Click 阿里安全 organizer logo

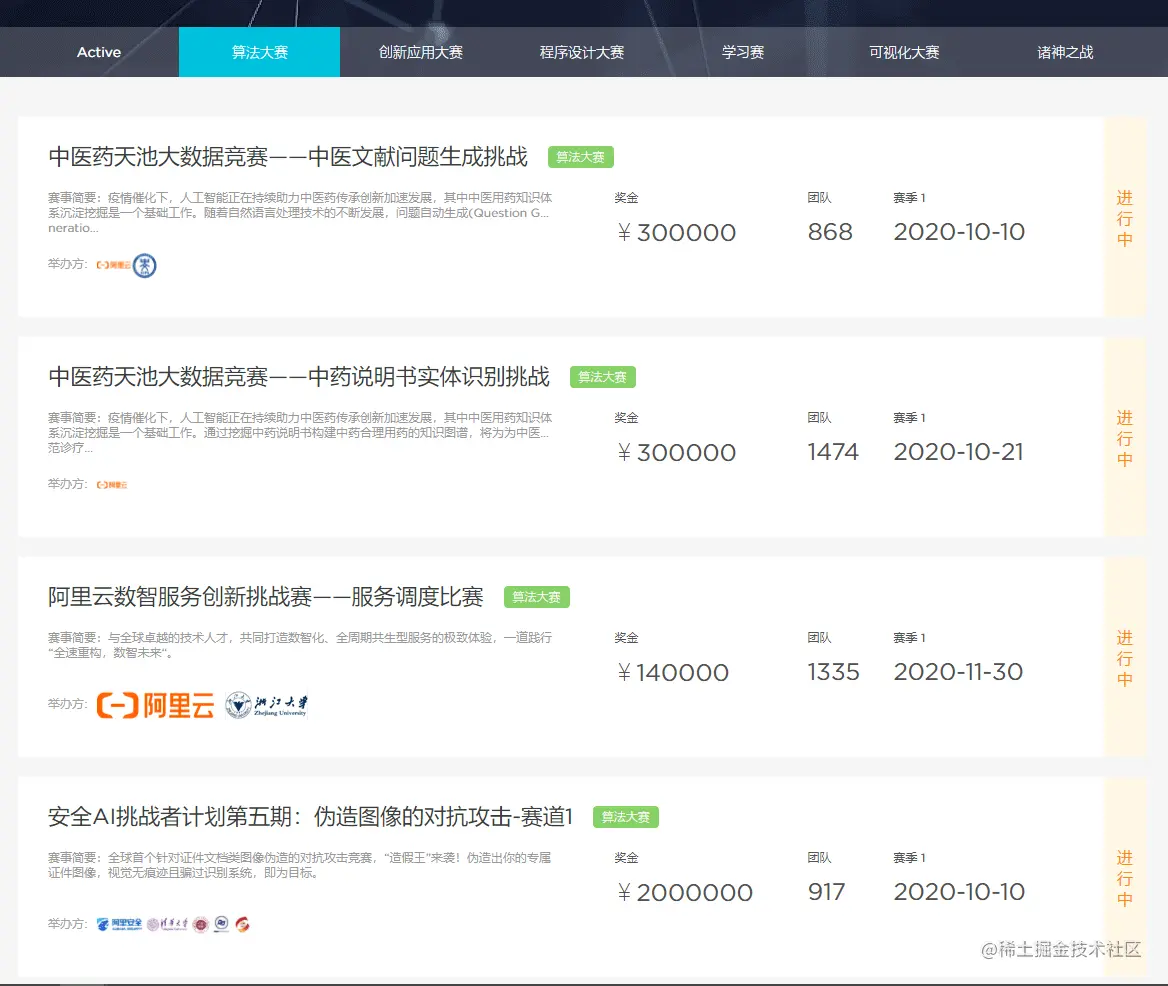pyautogui.click(x=119, y=924)
